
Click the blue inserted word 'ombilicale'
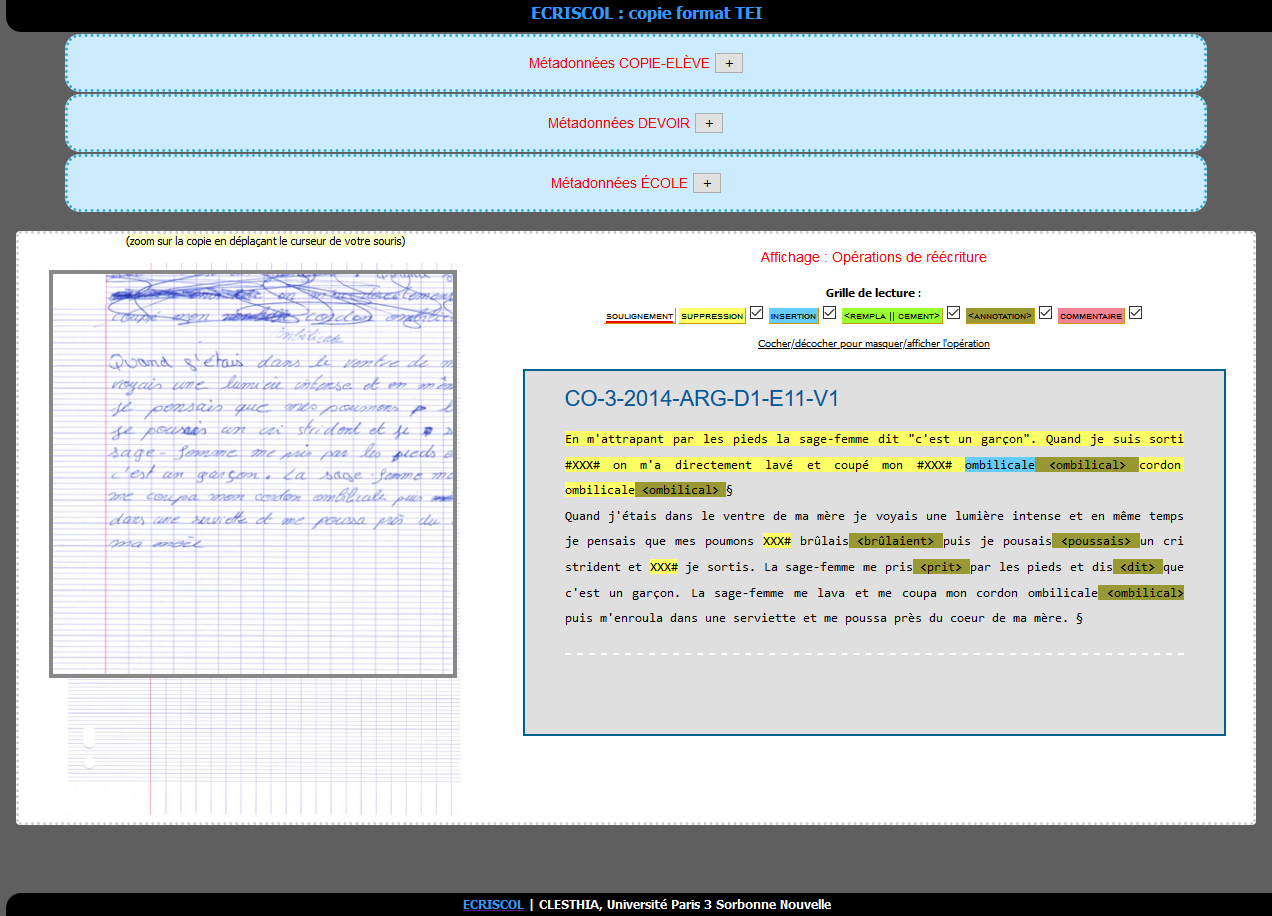pyautogui.click(x=1000, y=465)
